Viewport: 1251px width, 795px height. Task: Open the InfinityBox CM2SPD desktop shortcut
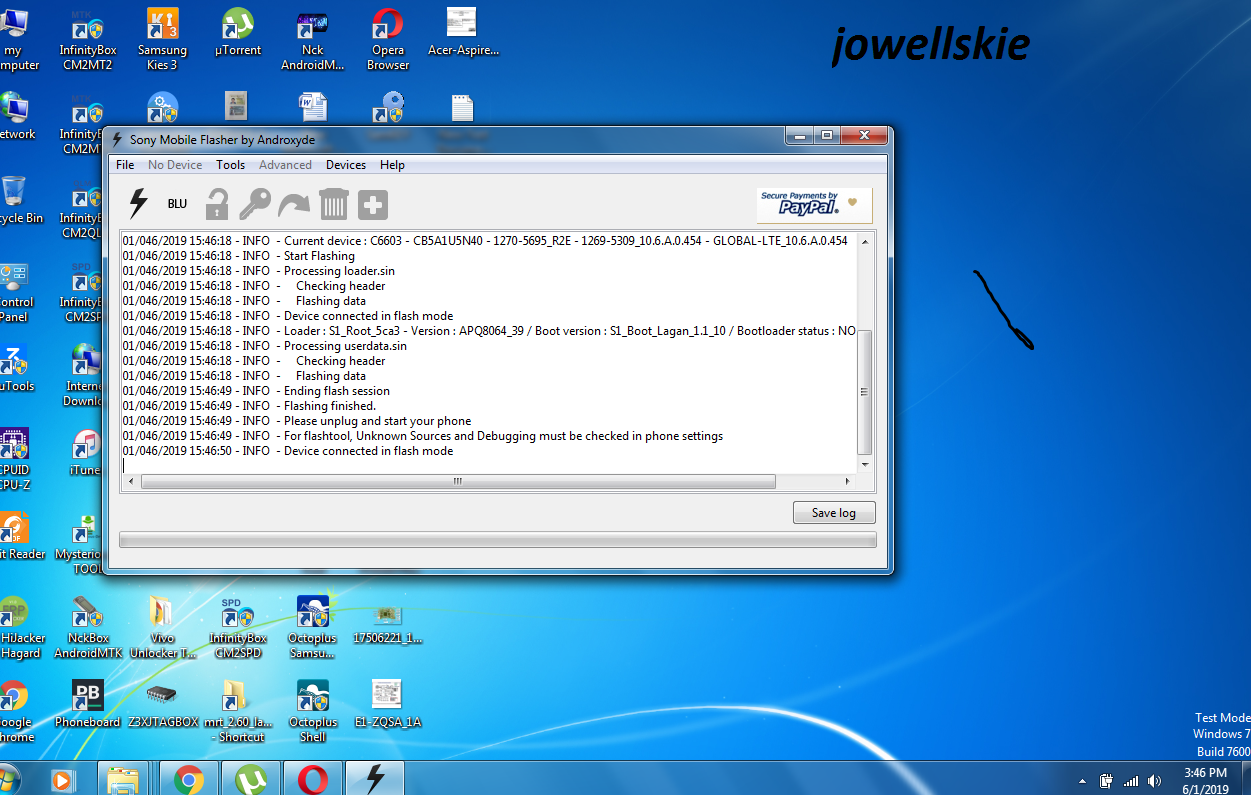(238, 628)
